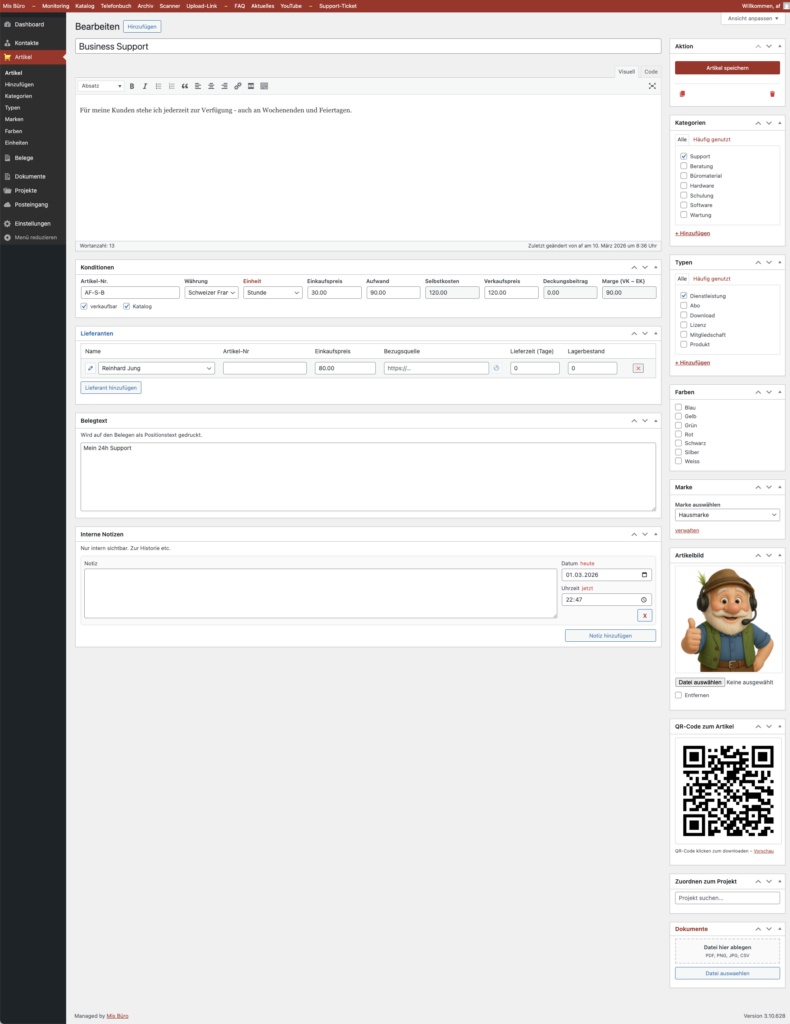
Task: Remove the supplier row with the red X
Action: (638, 368)
